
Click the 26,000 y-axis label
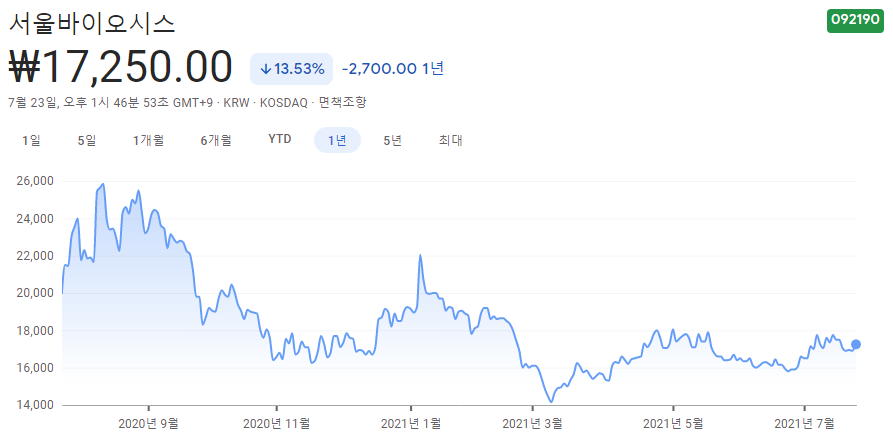(x=36, y=182)
